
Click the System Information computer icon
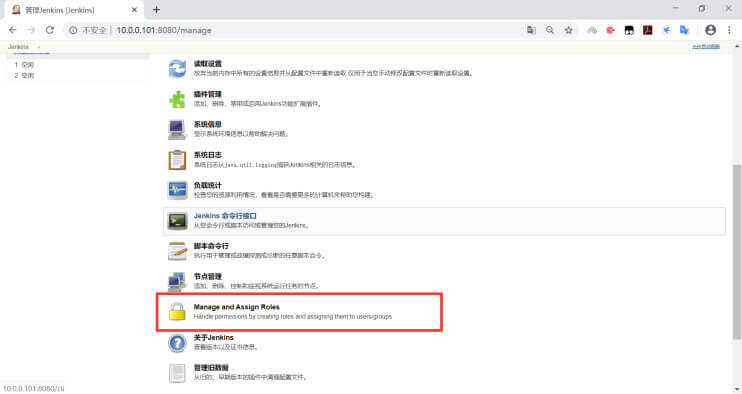[177, 130]
